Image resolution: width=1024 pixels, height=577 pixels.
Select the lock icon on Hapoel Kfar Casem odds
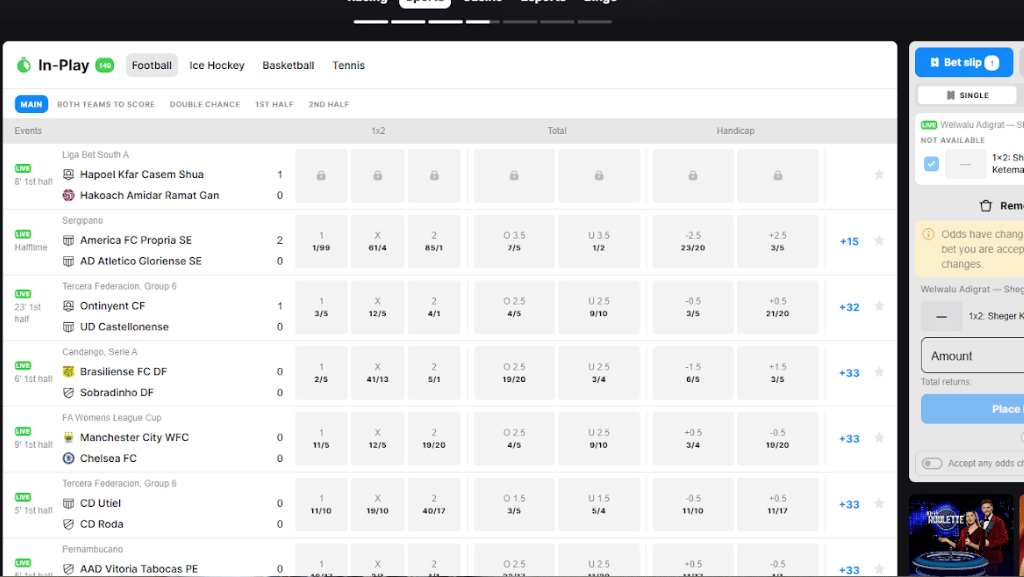(321, 175)
